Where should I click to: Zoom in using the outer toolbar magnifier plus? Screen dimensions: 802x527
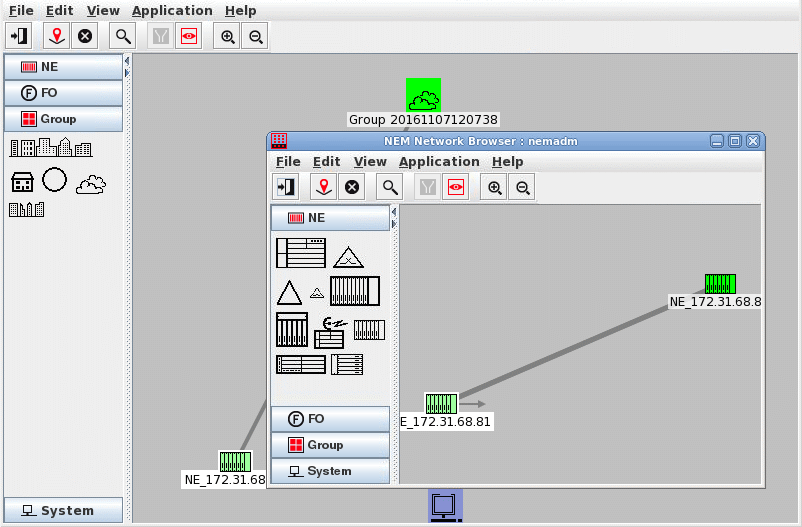(228, 36)
